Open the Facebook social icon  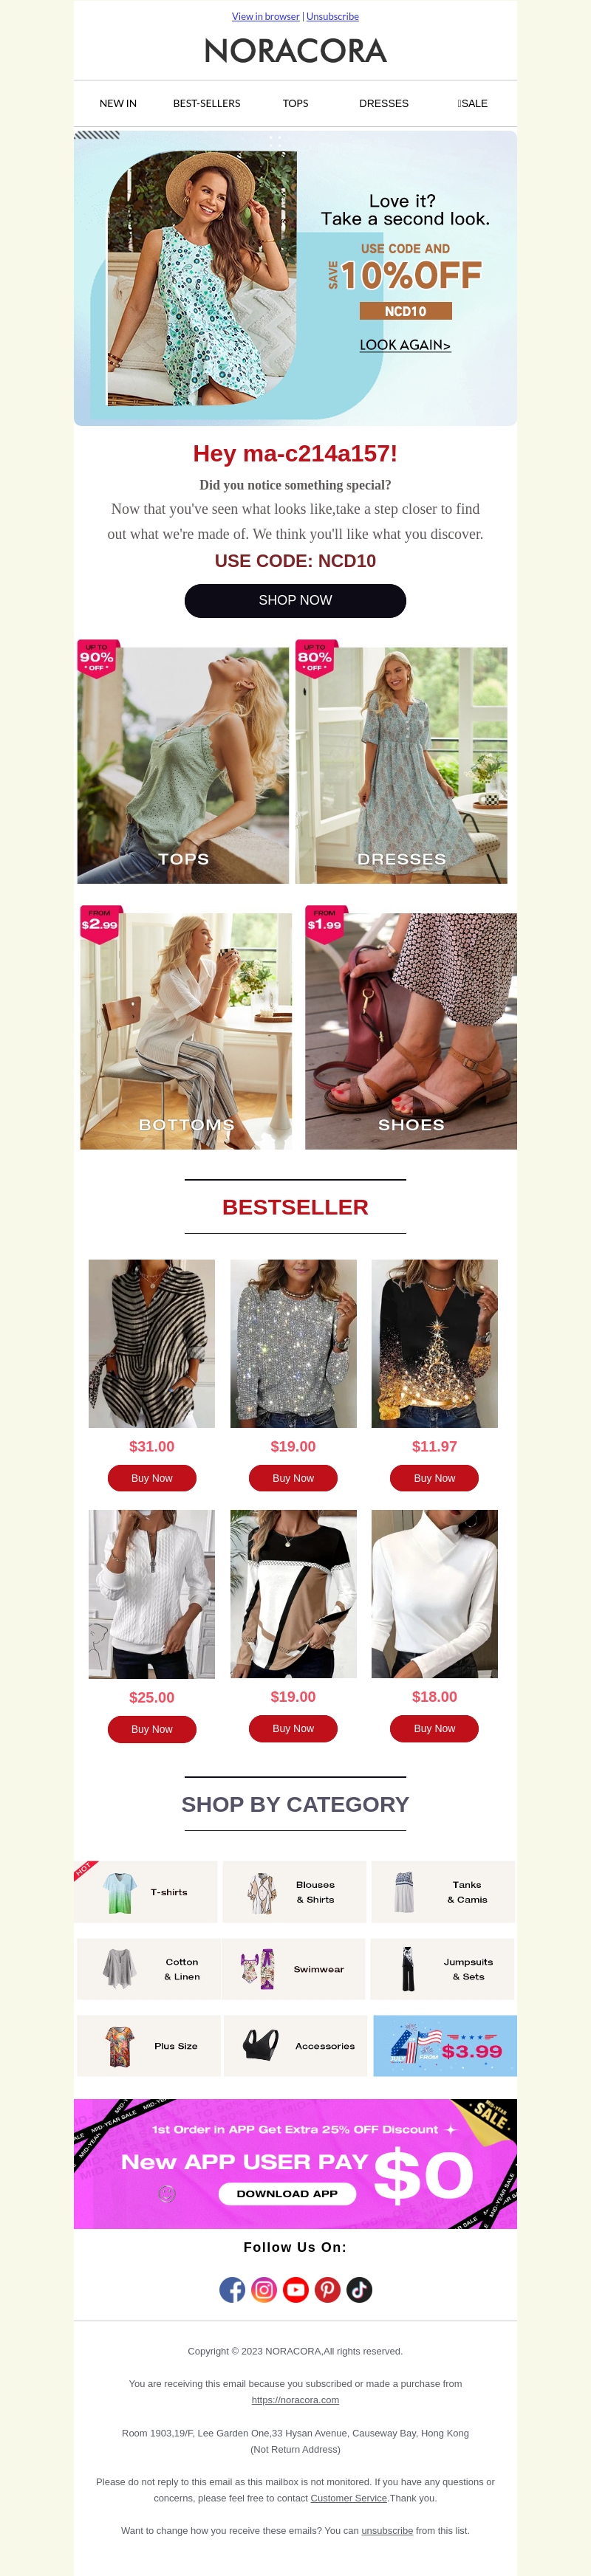pyautogui.click(x=232, y=2289)
